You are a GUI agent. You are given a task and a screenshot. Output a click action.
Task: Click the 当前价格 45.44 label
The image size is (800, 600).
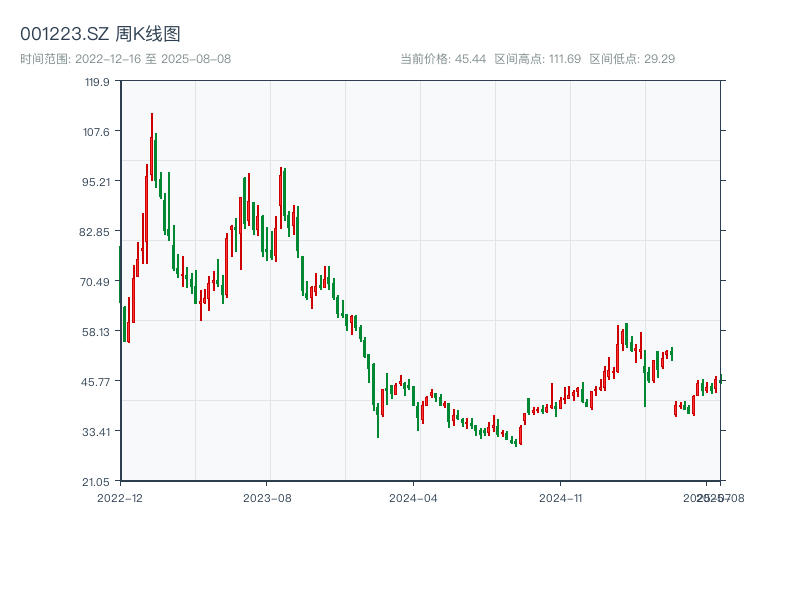[443, 59]
